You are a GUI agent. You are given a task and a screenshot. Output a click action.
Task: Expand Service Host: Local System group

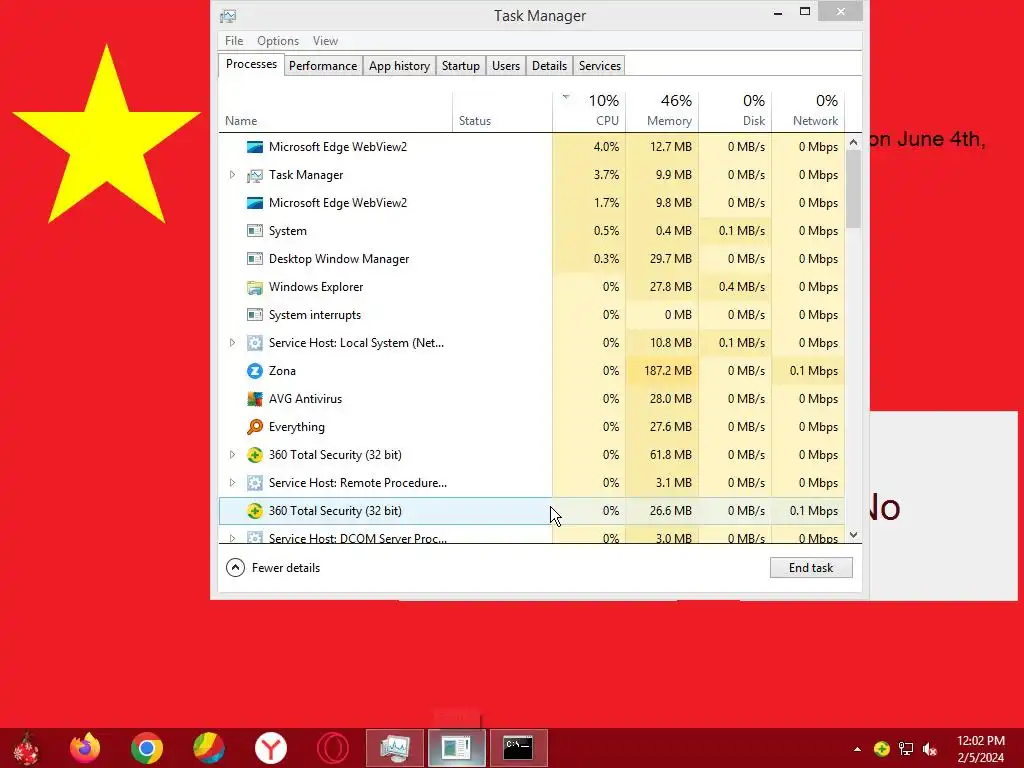232,343
